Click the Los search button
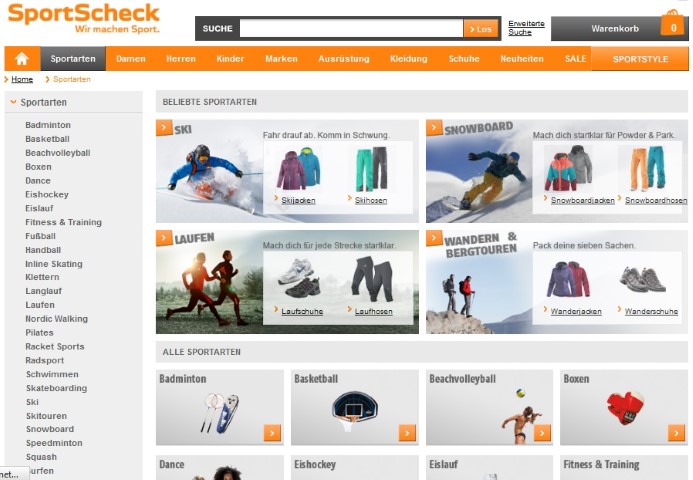The image size is (693, 480). (x=481, y=29)
